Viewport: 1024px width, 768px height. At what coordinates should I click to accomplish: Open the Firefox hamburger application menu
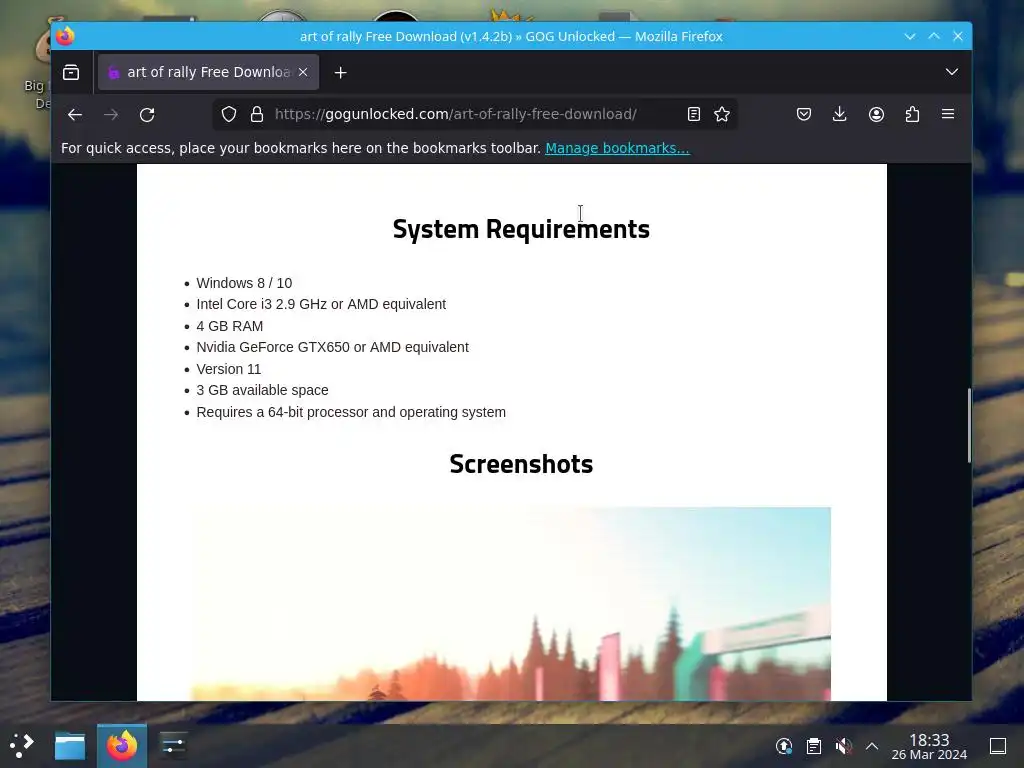pos(948,114)
